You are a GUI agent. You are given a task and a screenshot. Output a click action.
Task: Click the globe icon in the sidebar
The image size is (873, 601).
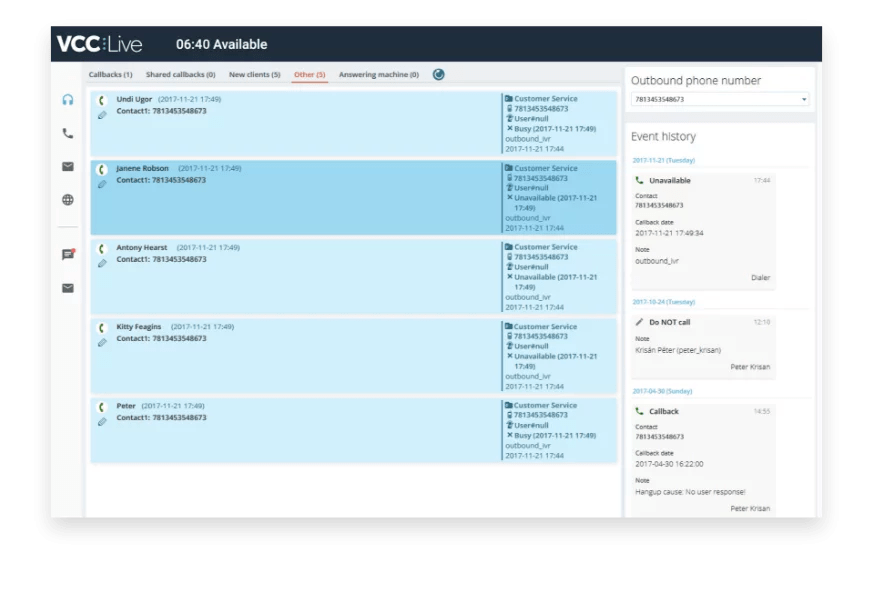point(68,202)
